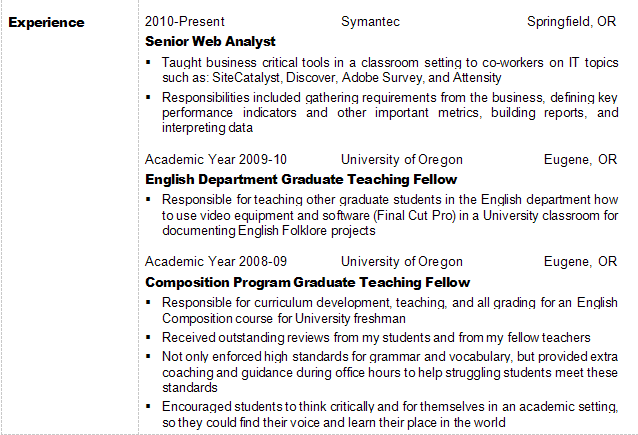Click the bullet starting "Responsibilities included gathering requirements"
The height and width of the screenshot is (435, 638).
click(390, 113)
